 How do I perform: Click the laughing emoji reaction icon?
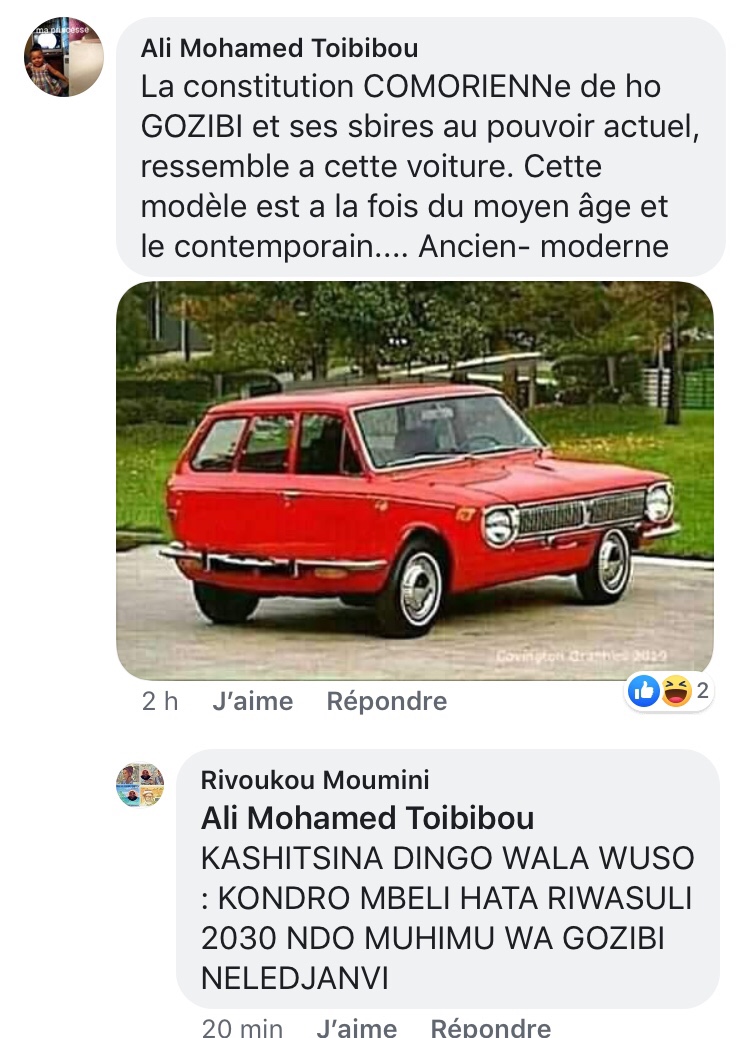coord(676,691)
